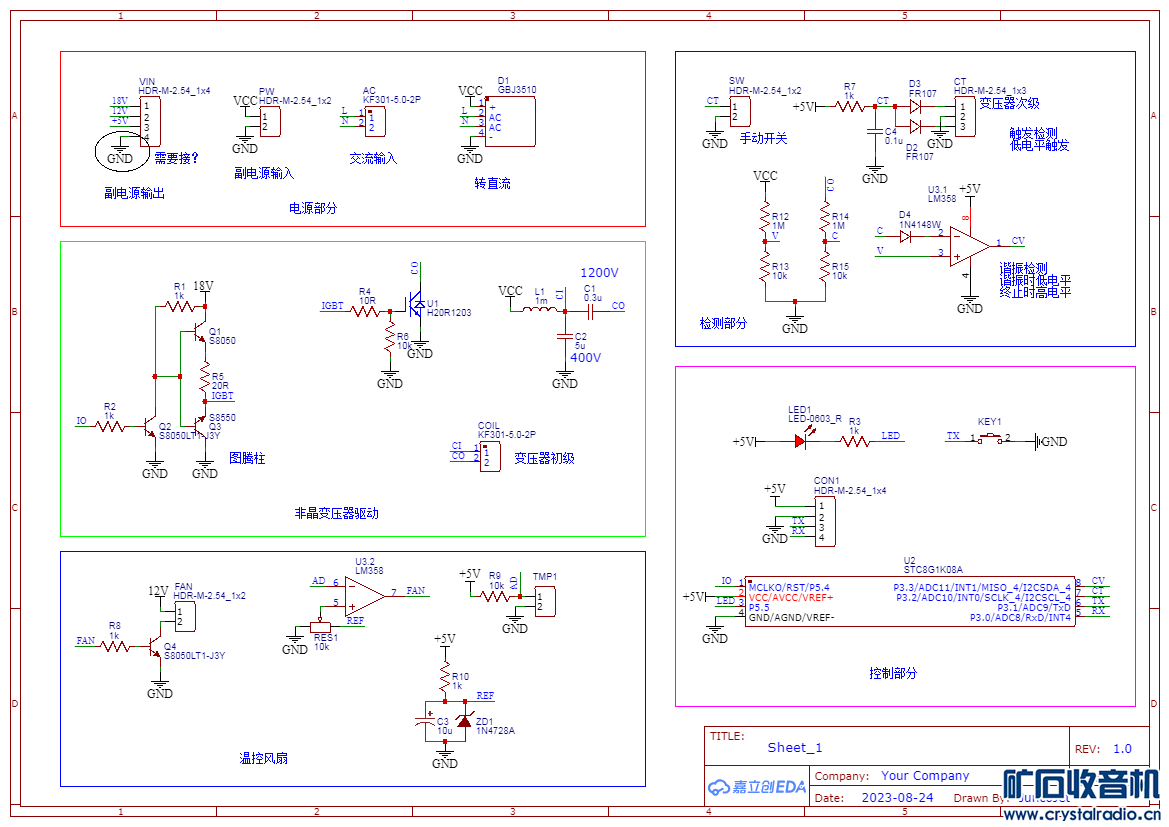1169x827 pixels.
Task: Select transistor Q4 near FAN header
Action: [154, 647]
